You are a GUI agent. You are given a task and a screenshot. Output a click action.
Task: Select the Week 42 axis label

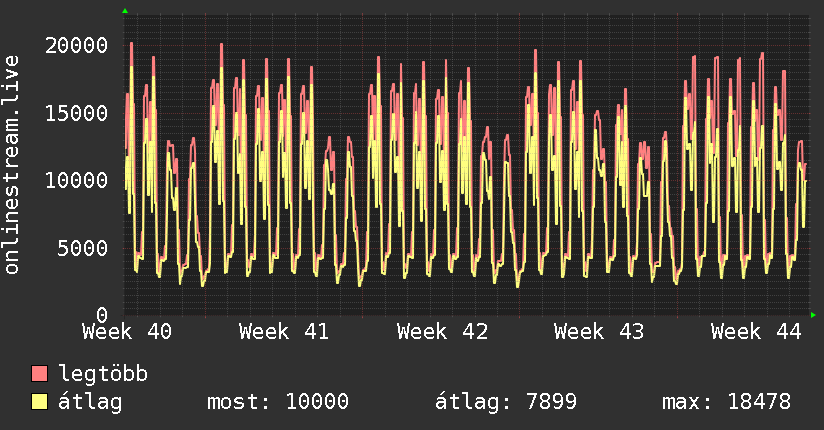pos(442,332)
